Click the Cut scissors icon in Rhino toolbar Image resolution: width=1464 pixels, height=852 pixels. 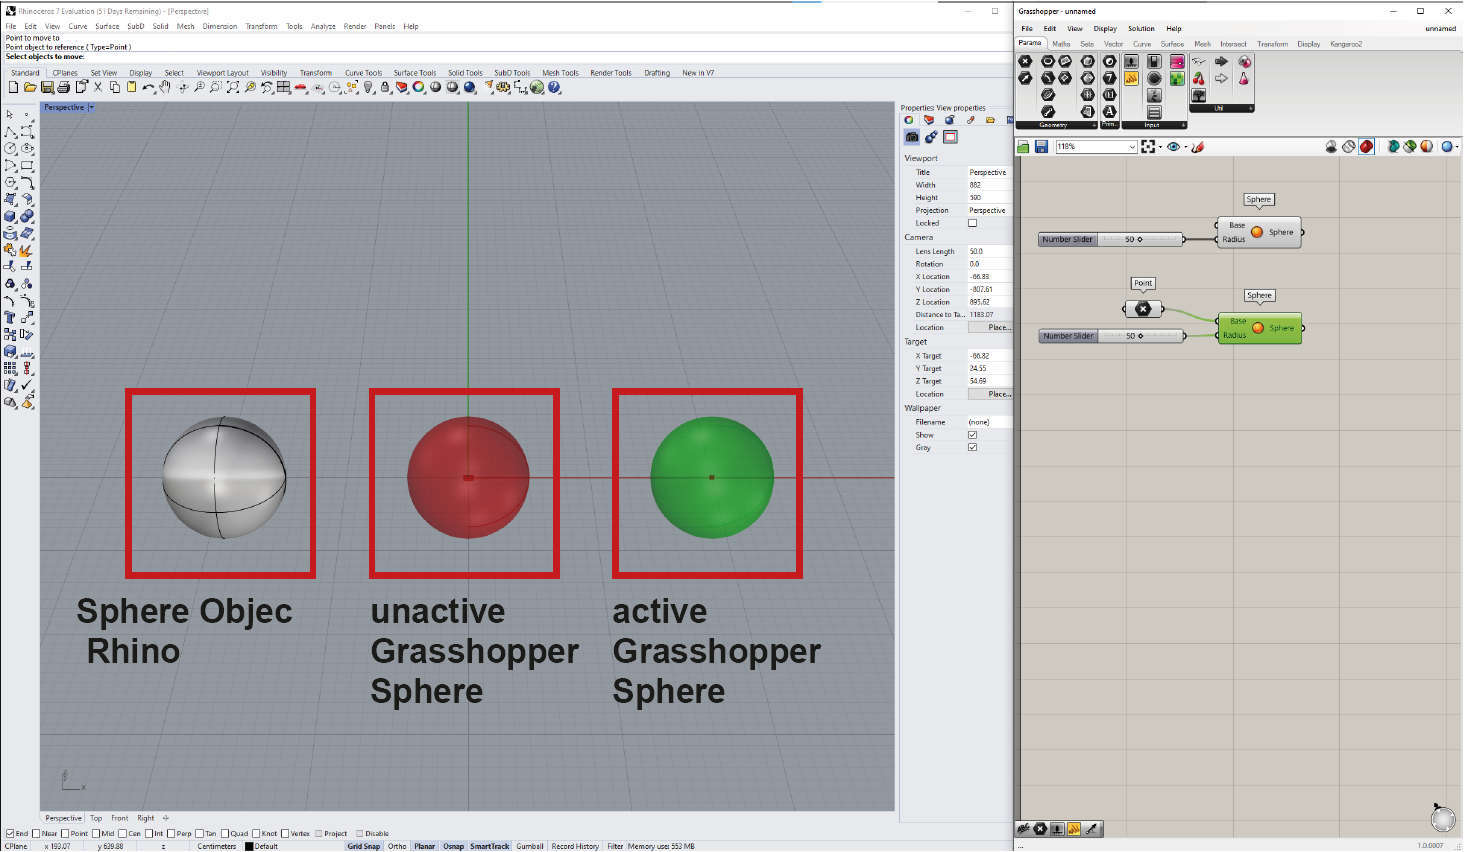coord(97,87)
